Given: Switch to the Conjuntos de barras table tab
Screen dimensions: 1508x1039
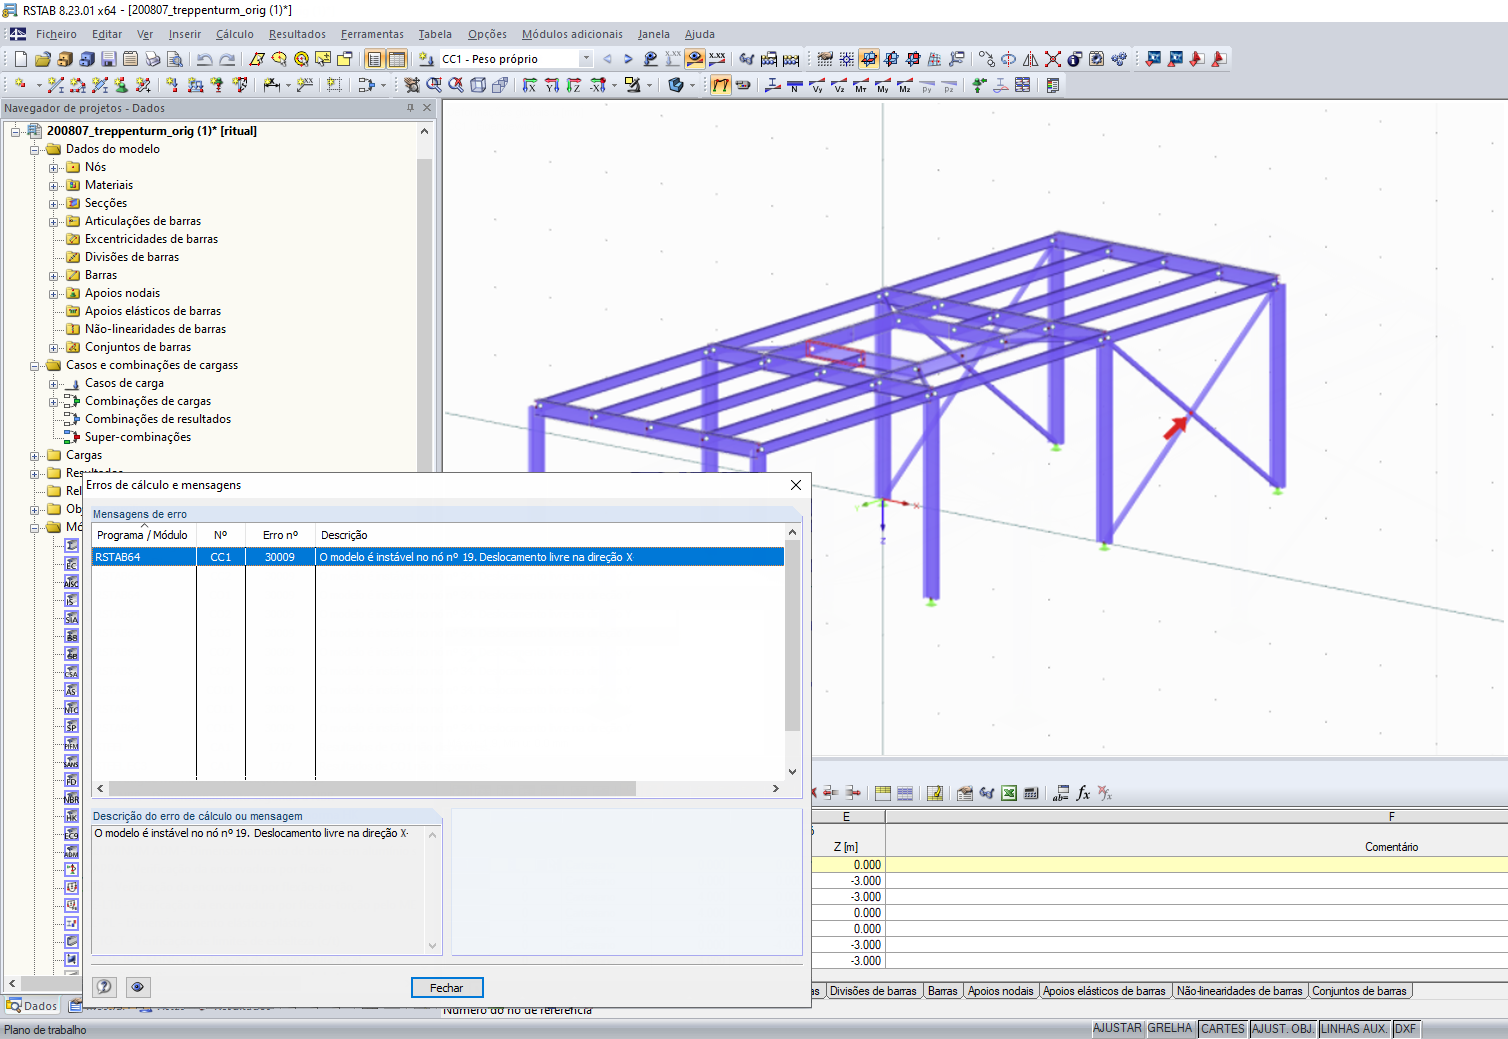Looking at the screenshot, I should pos(1359,991).
